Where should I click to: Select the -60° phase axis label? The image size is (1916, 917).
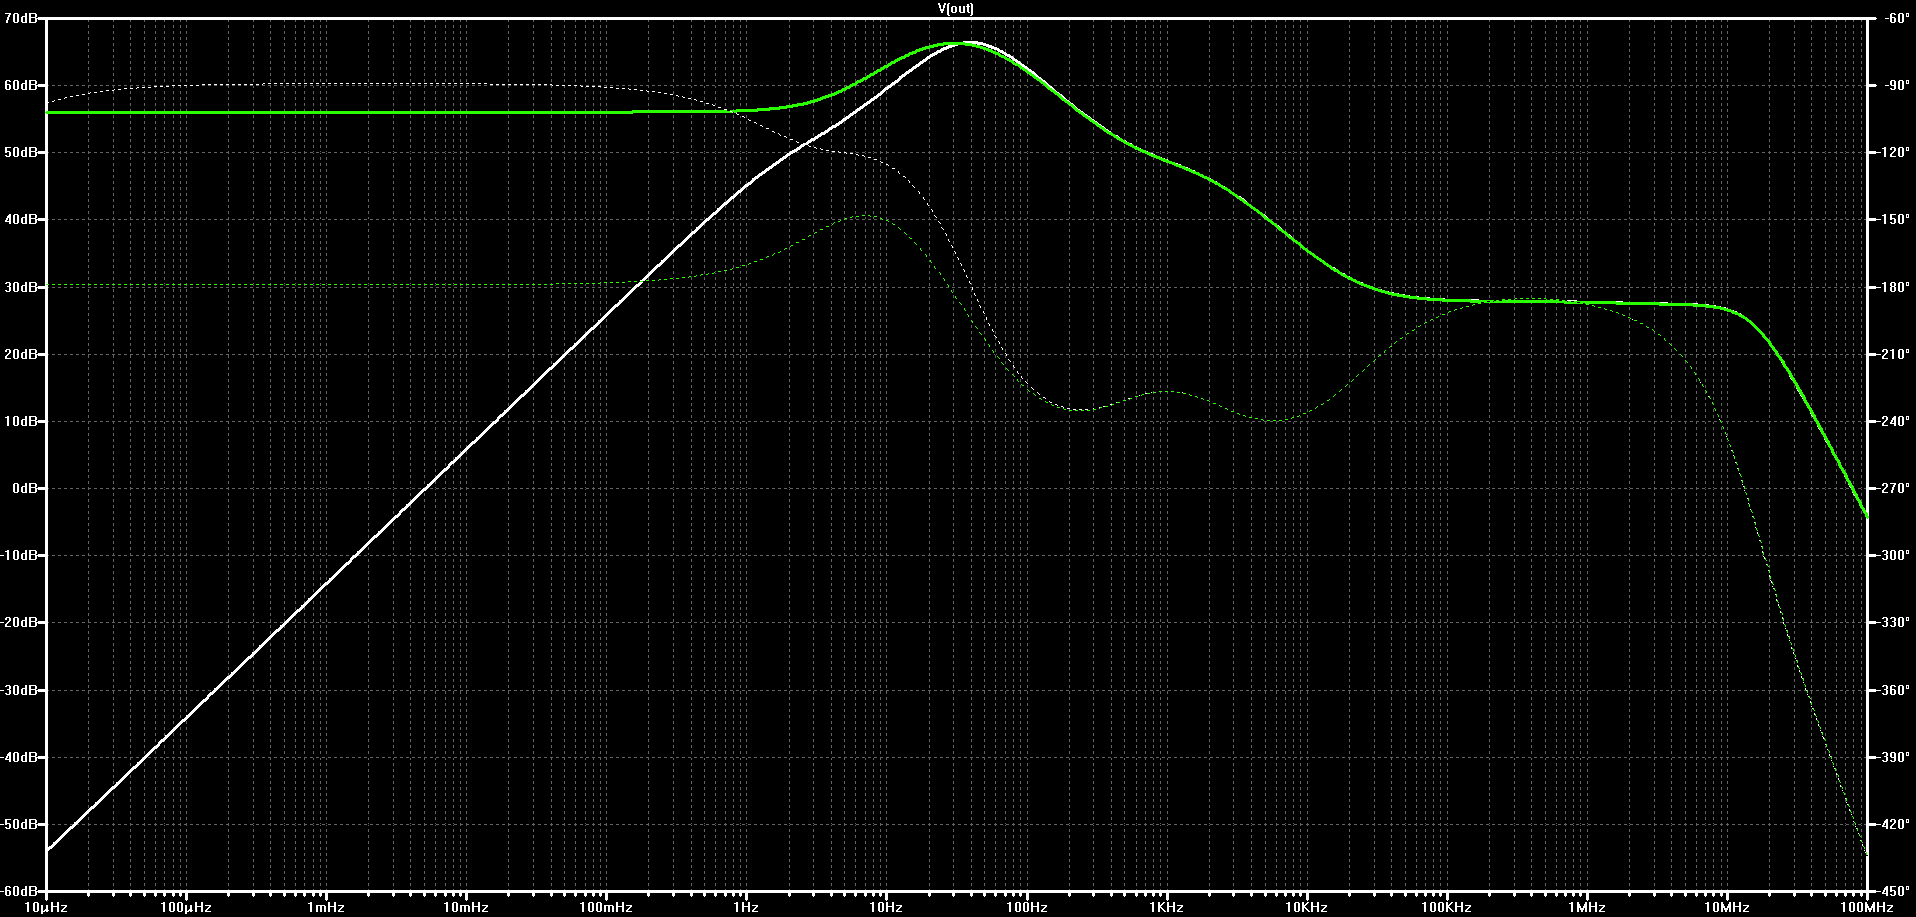1891,18
